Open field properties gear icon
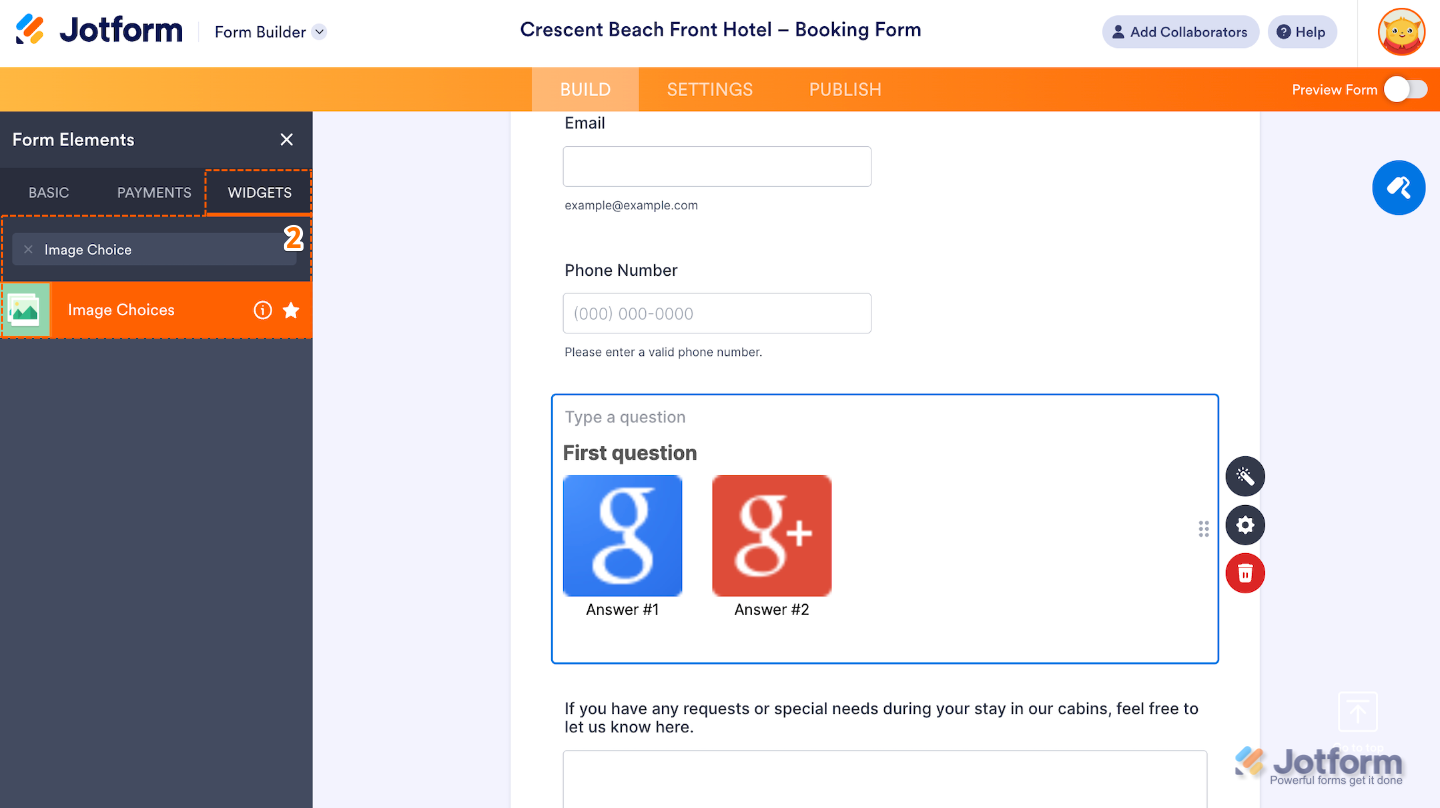Image resolution: width=1440 pixels, height=808 pixels. coord(1245,525)
